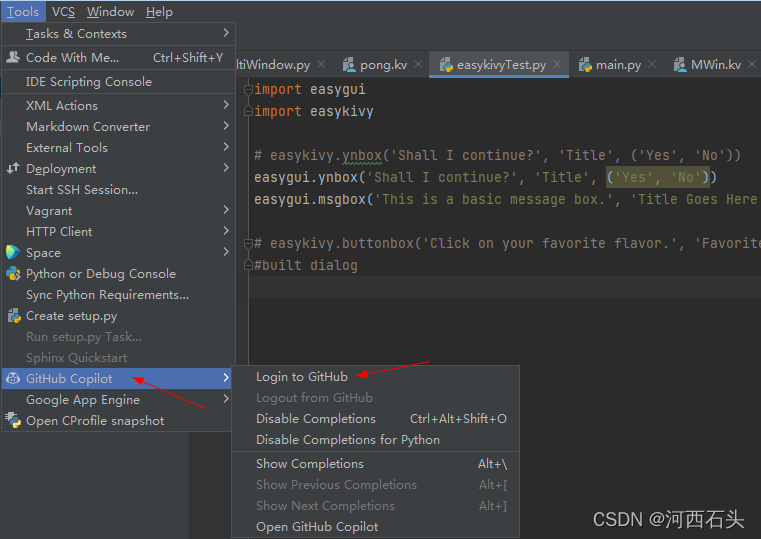Close the main.py tab
The image size is (761, 539).
652,64
